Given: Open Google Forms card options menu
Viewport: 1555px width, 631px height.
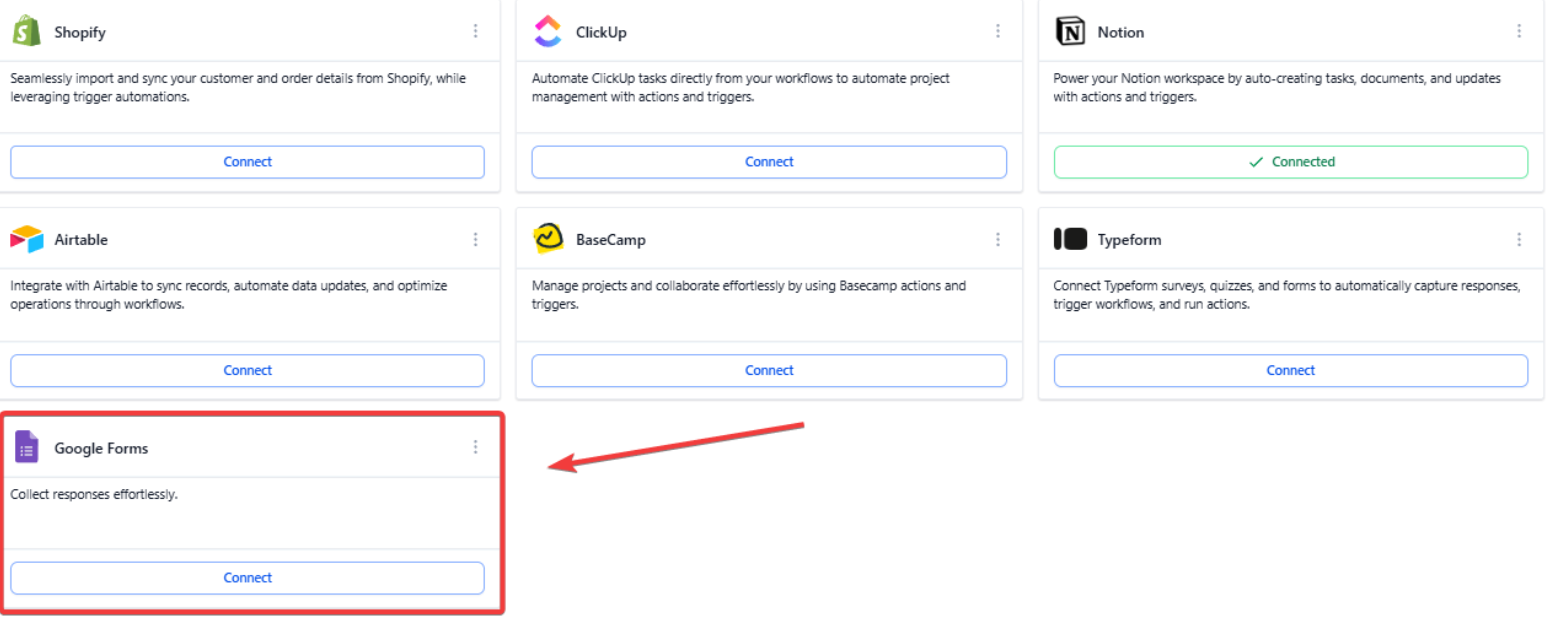Looking at the screenshot, I should coord(476,447).
